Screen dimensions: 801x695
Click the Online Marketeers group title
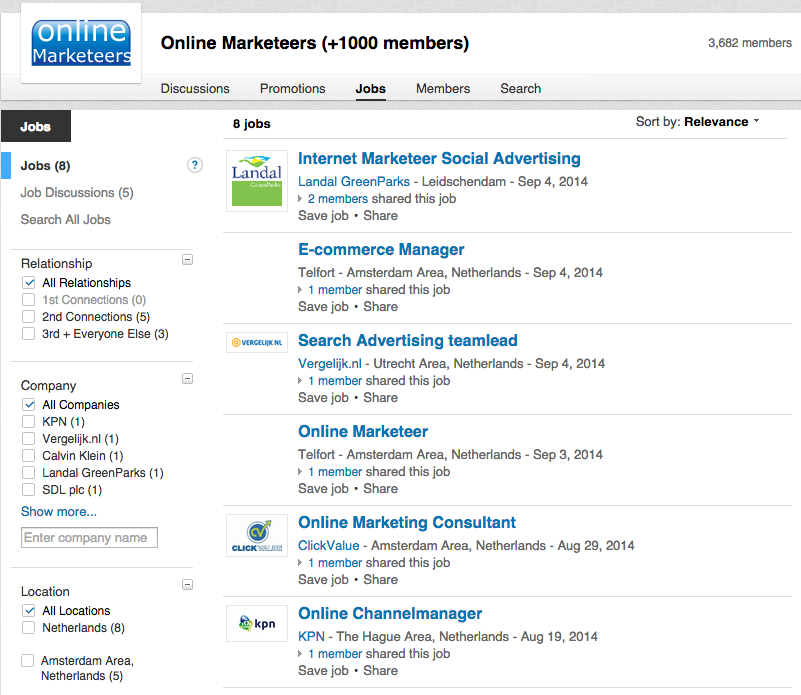pos(315,43)
